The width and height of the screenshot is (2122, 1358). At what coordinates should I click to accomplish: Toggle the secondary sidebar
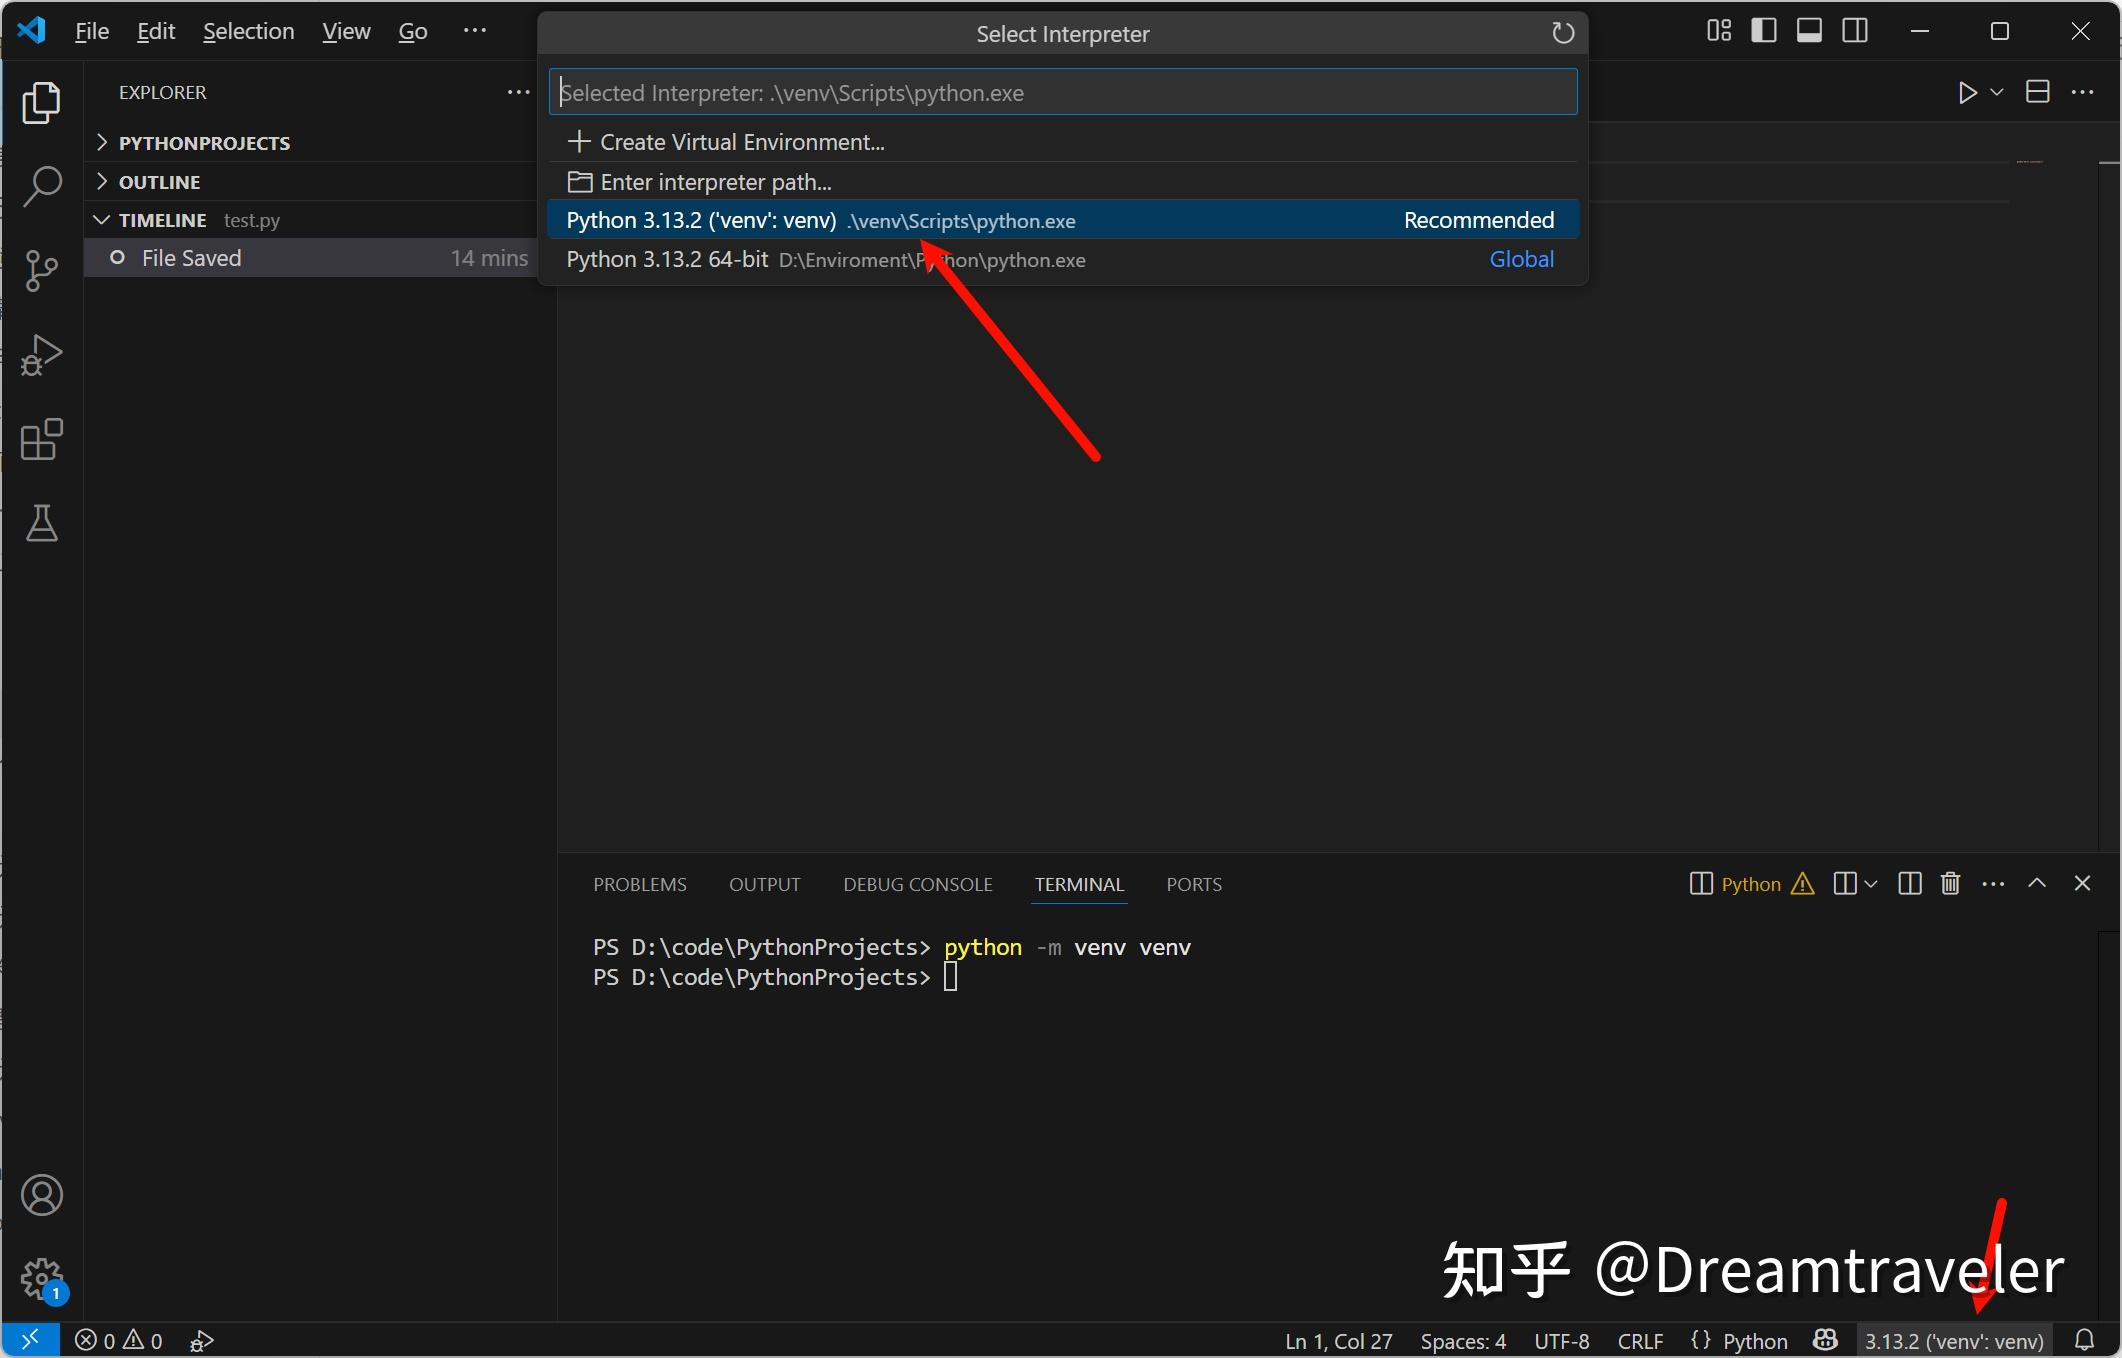(1854, 30)
